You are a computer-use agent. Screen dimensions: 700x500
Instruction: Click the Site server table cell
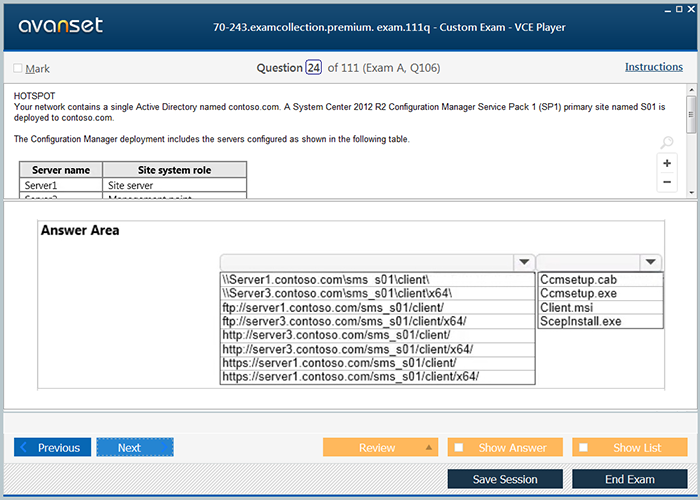pos(175,185)
